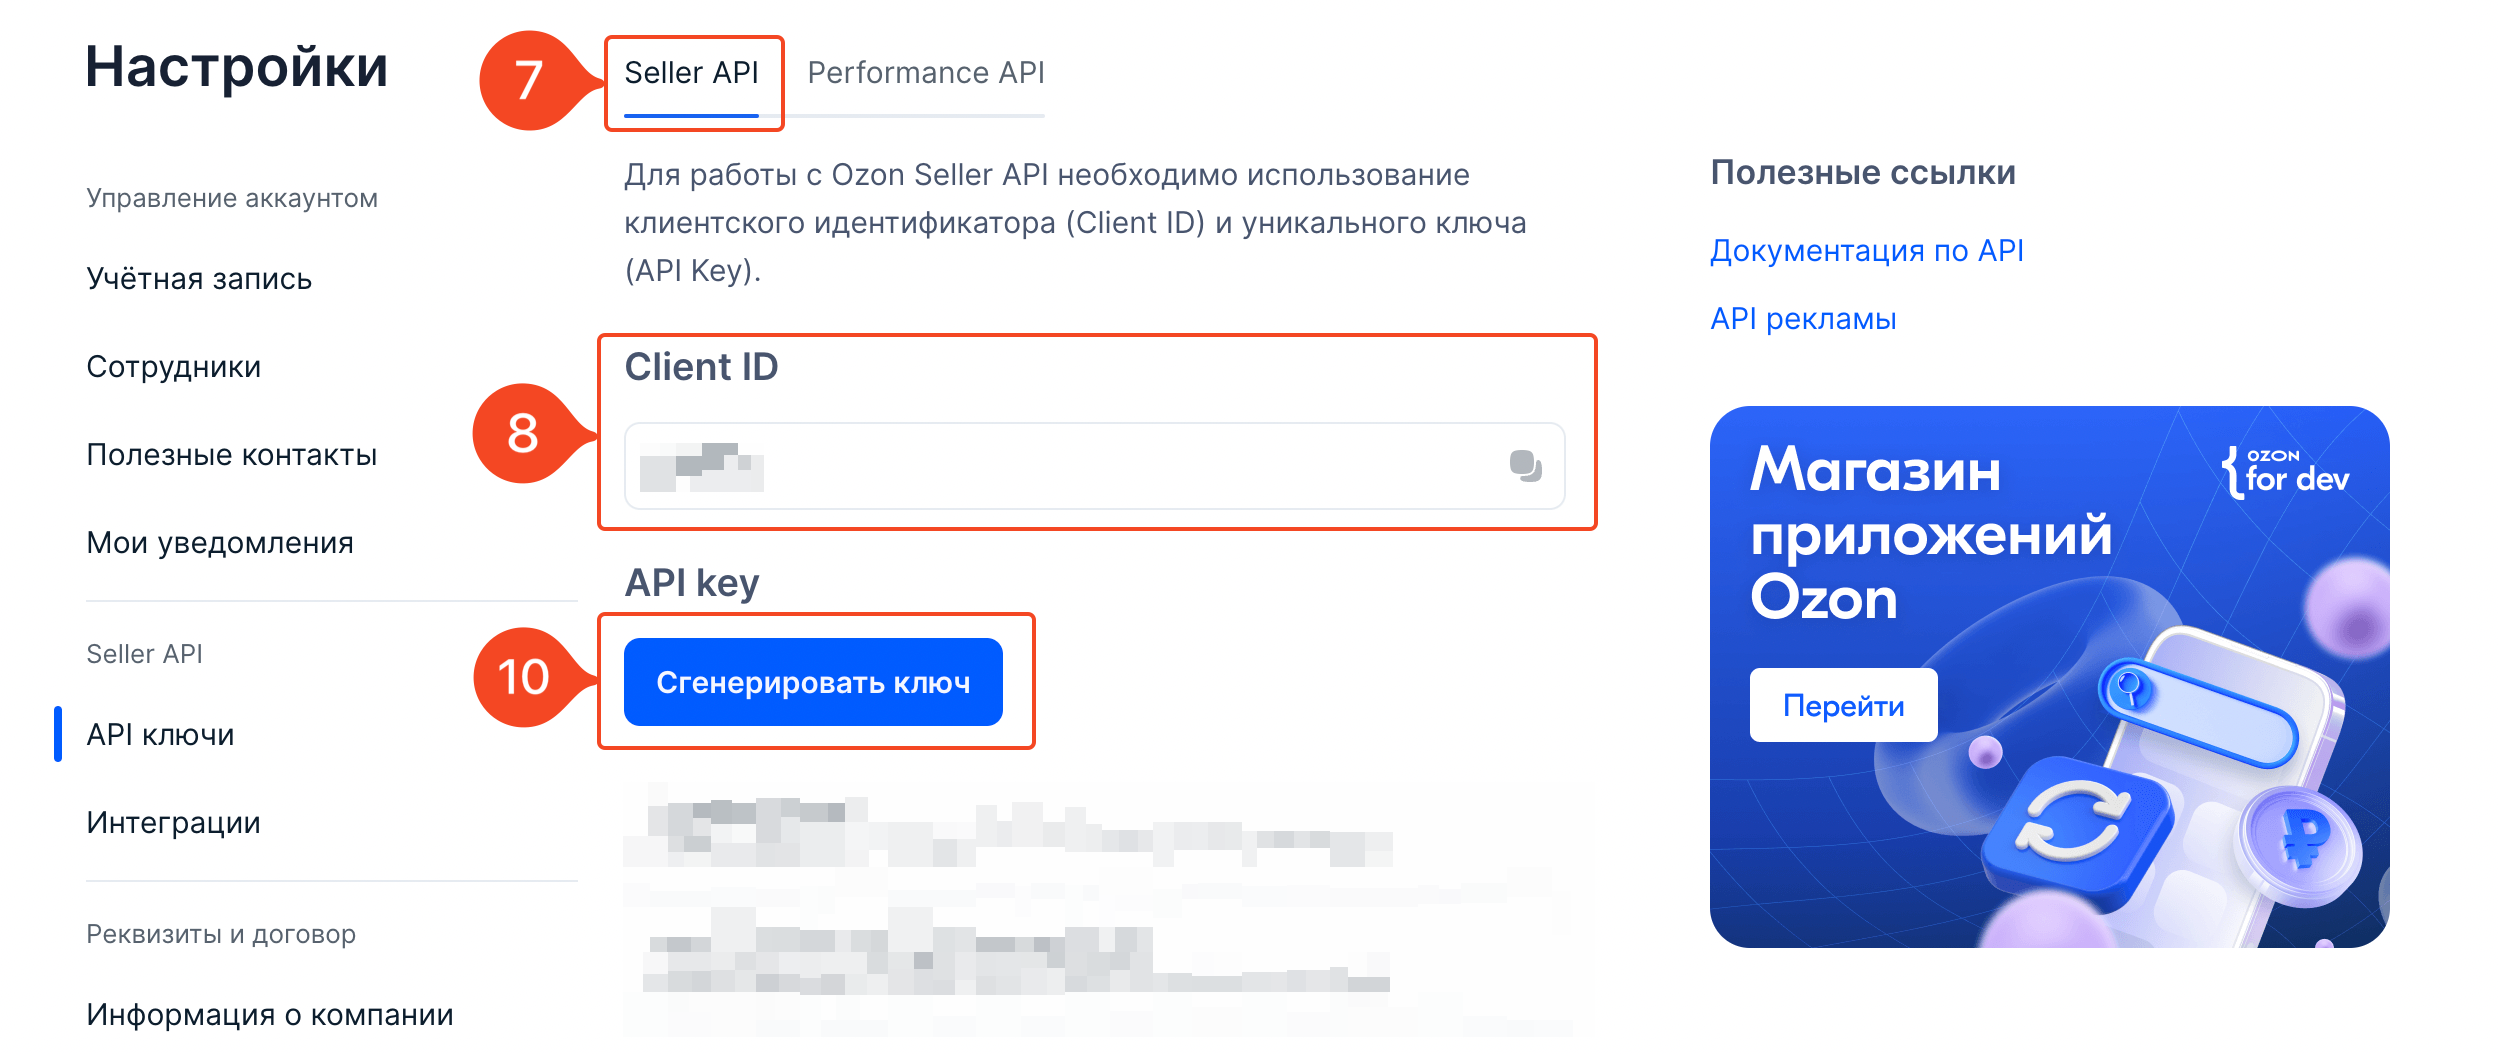
Task: Open the Интеграции sidebar item
Action: click(x=173, y=823)
